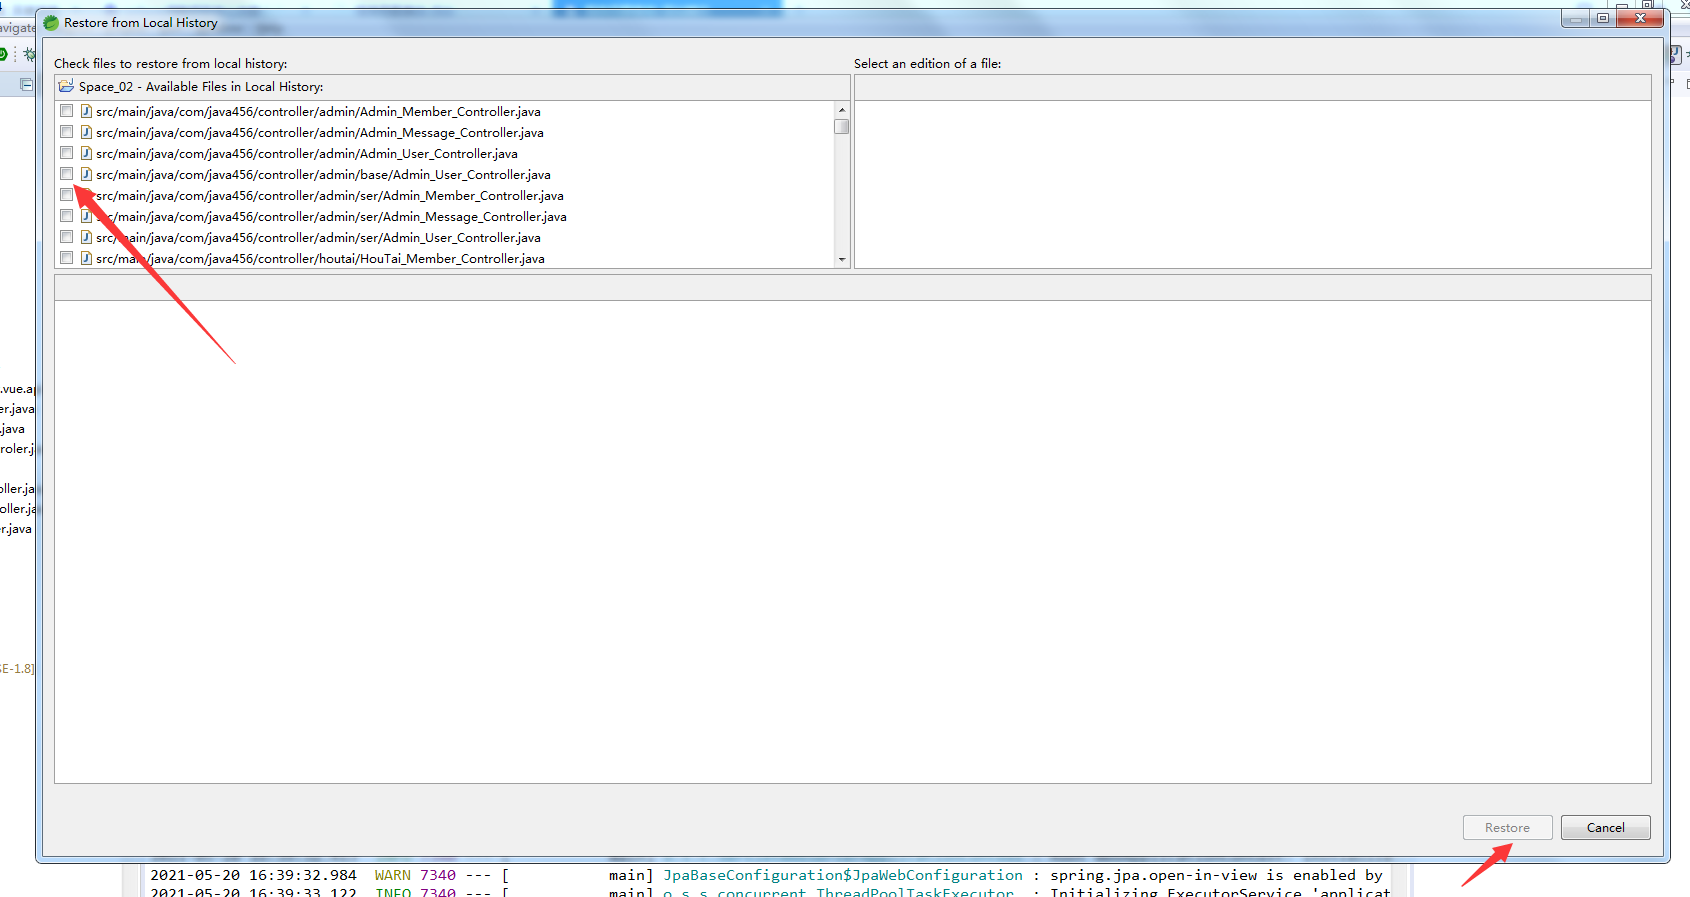This screenshot has height=897, width=1690.
Task: Click Java file icon beside admin/Admin_User_Controller.java
Action: 86,153
